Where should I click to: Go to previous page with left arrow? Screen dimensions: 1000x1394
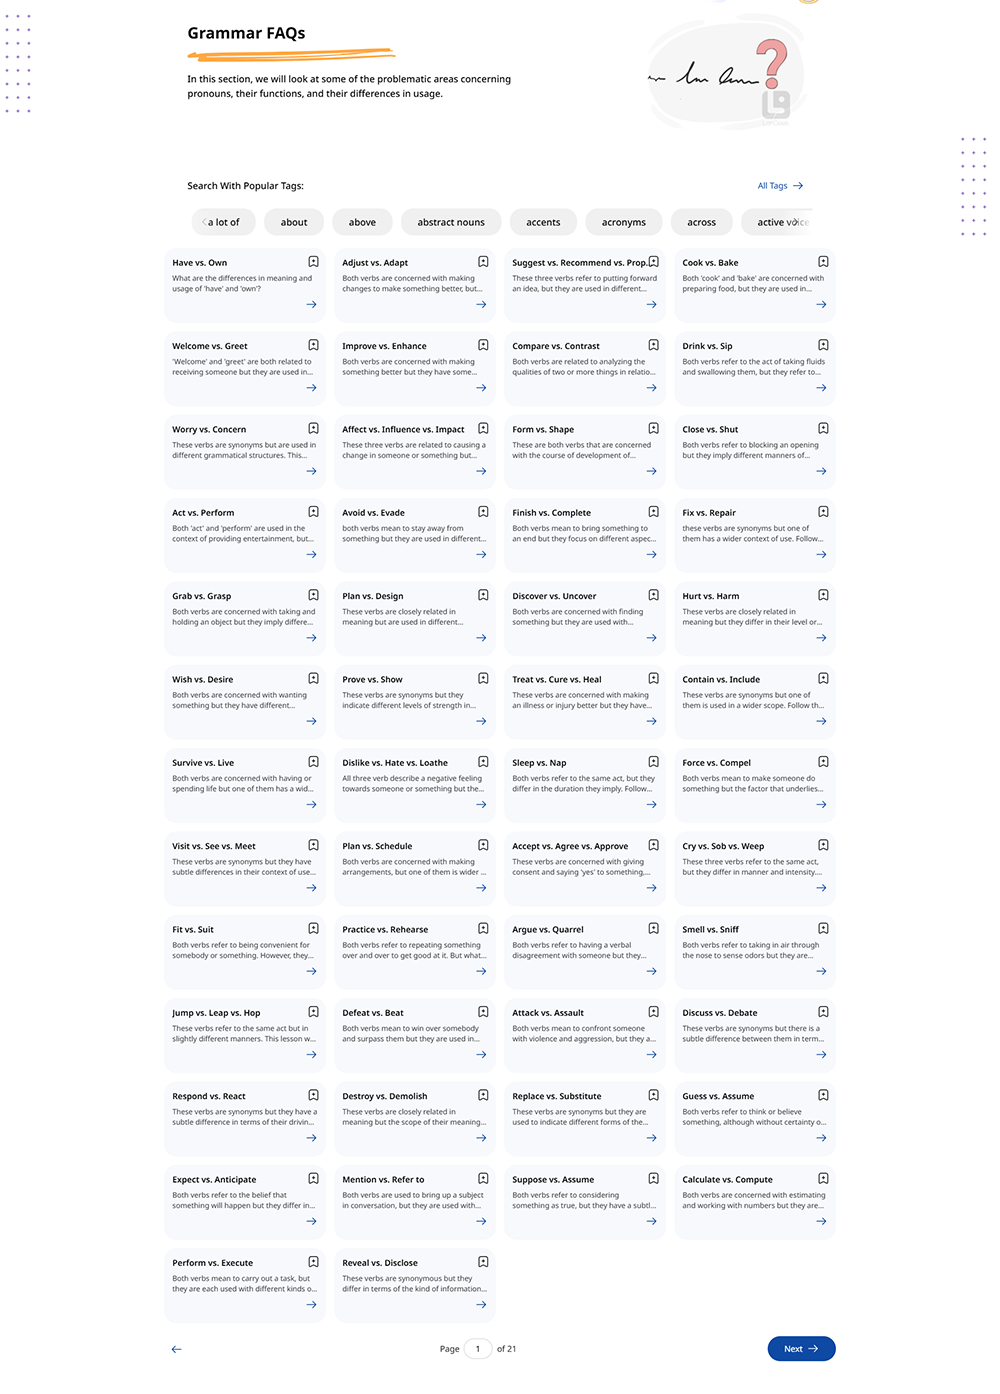pyautogui.click(x=177, y=1349)
